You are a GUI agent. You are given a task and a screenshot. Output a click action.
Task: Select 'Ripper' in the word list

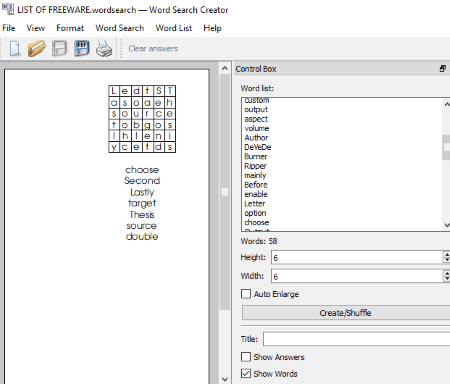click(255, 166)
